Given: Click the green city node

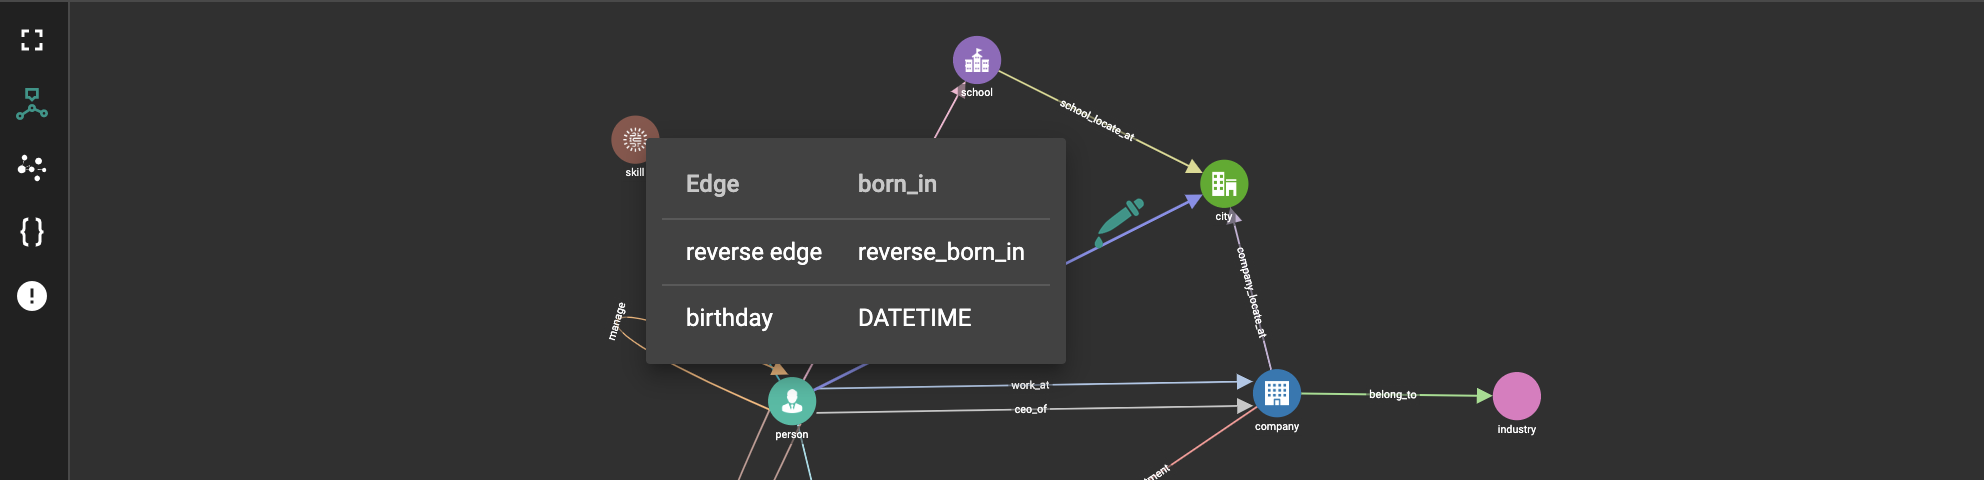Looking at the screenshot, I should coord(1224,184).
